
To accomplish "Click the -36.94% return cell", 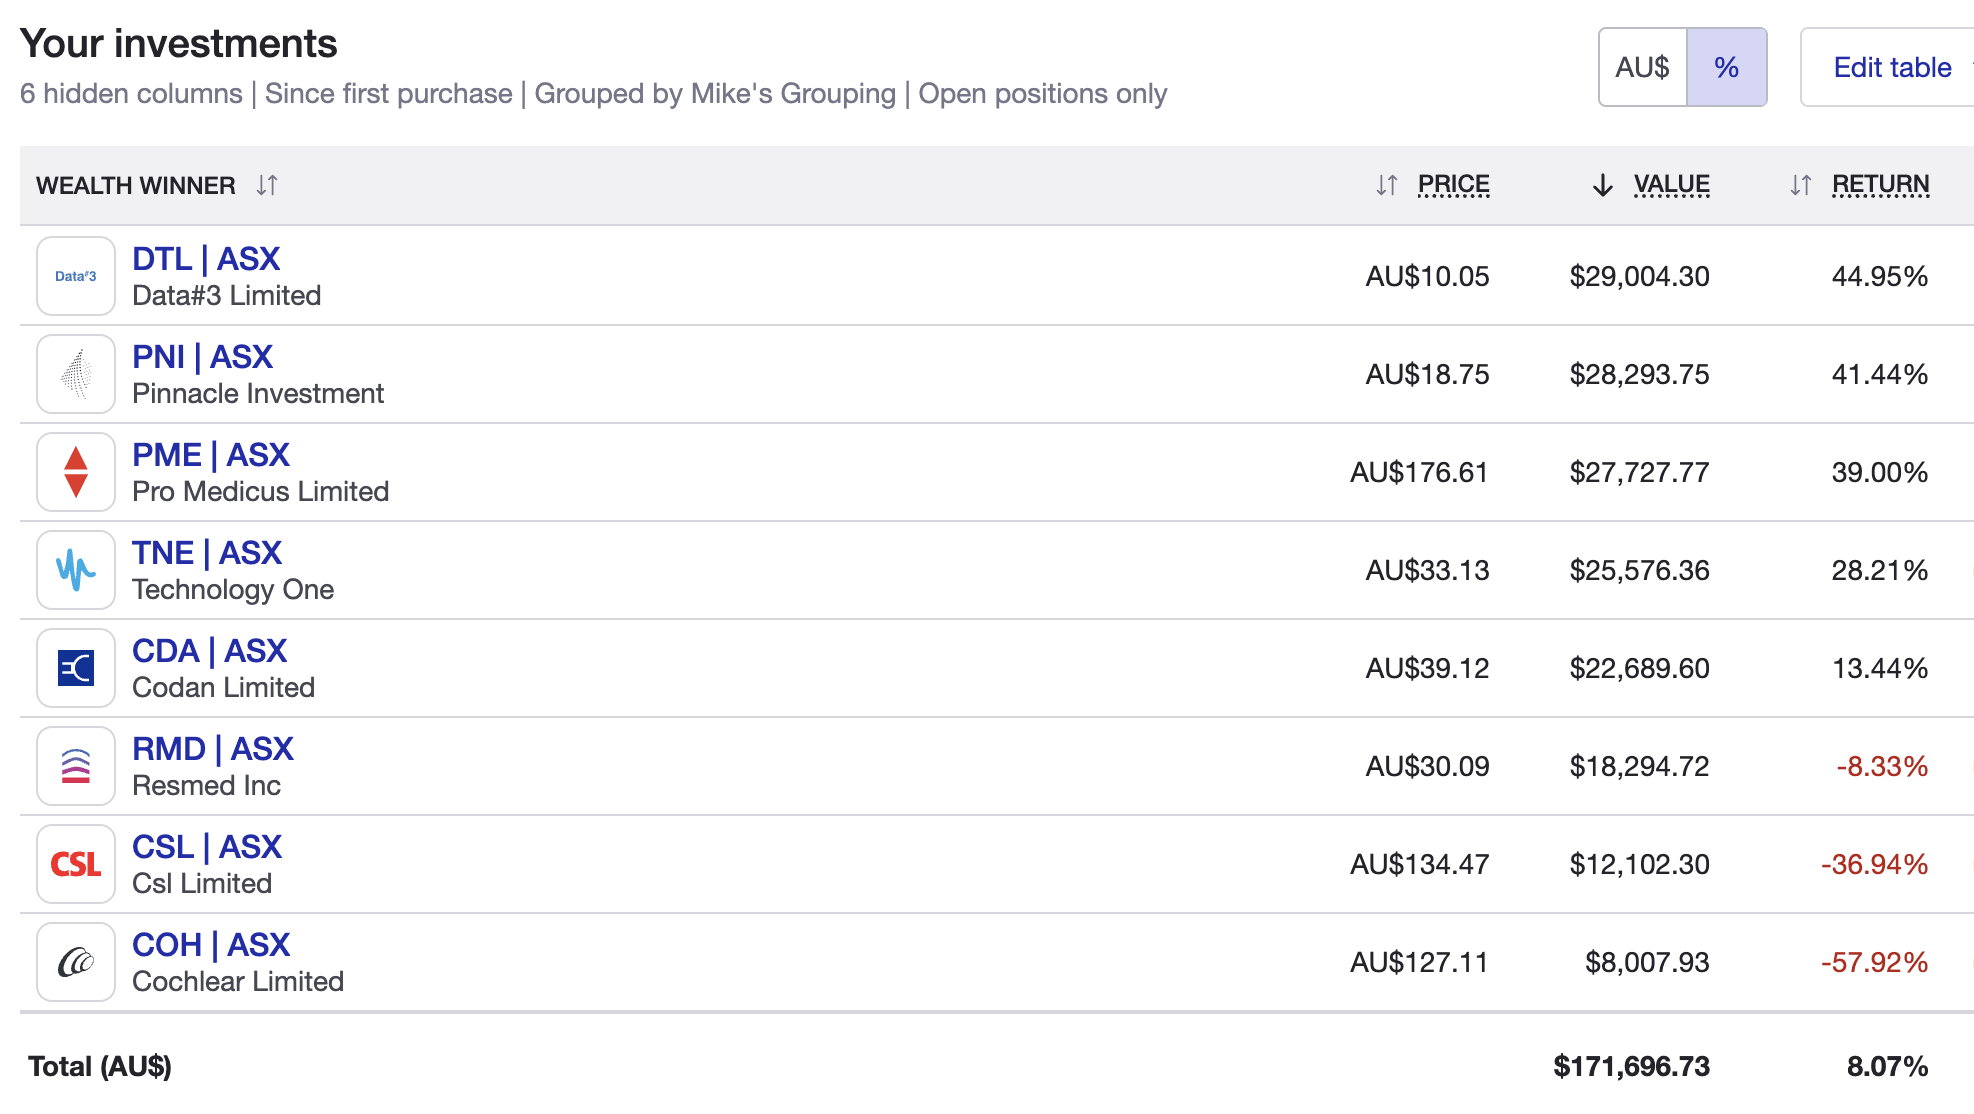I will [1875, 864].
